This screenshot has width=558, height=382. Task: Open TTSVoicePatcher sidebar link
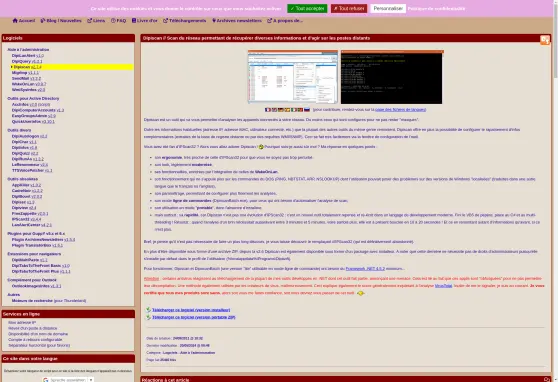(32, 170)
